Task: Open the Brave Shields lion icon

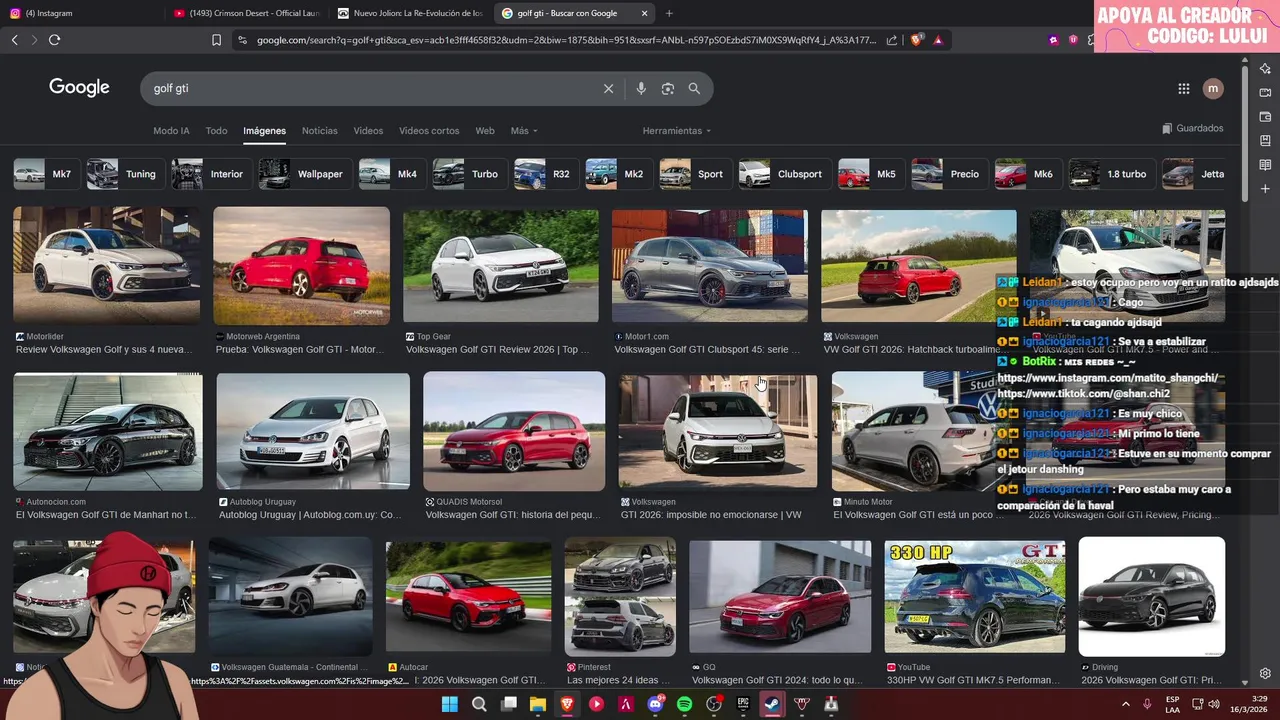Action: coord(917,40)
